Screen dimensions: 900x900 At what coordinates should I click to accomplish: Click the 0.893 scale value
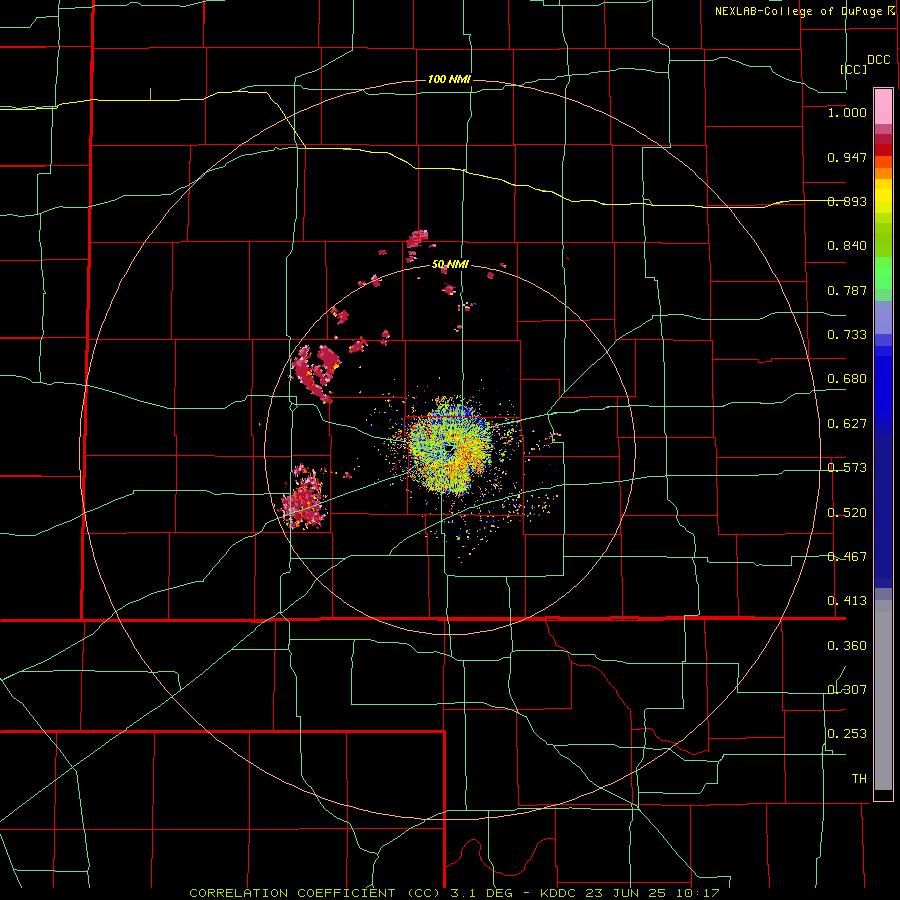click(847, 201)
